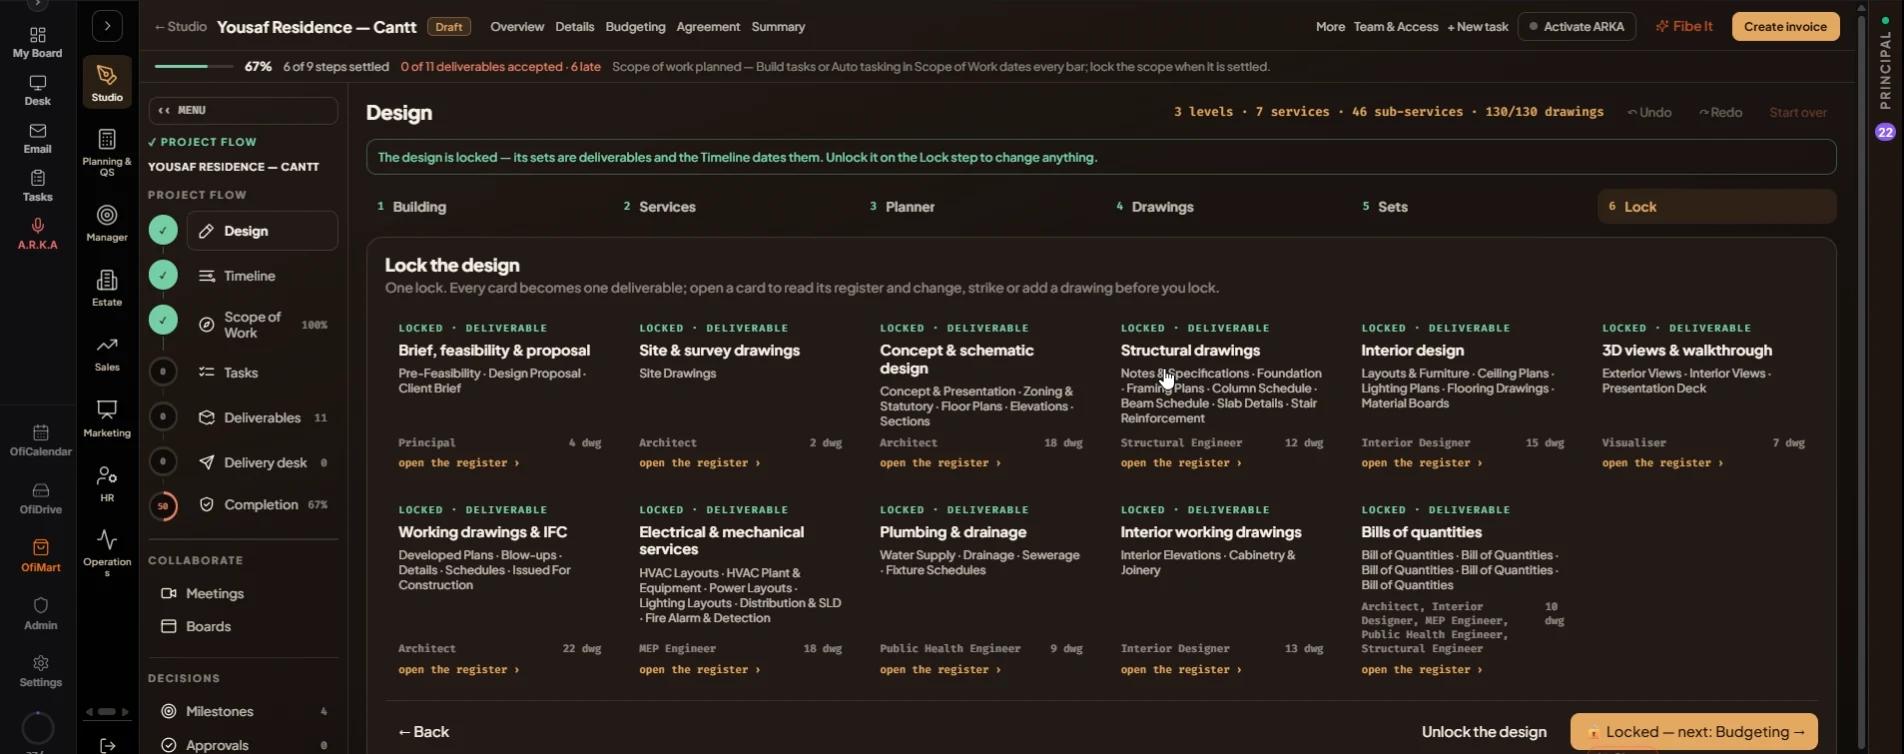Open the Tasks clipboard icon
This screenshot has width=1904, height=754.
[x=37, y=186]
